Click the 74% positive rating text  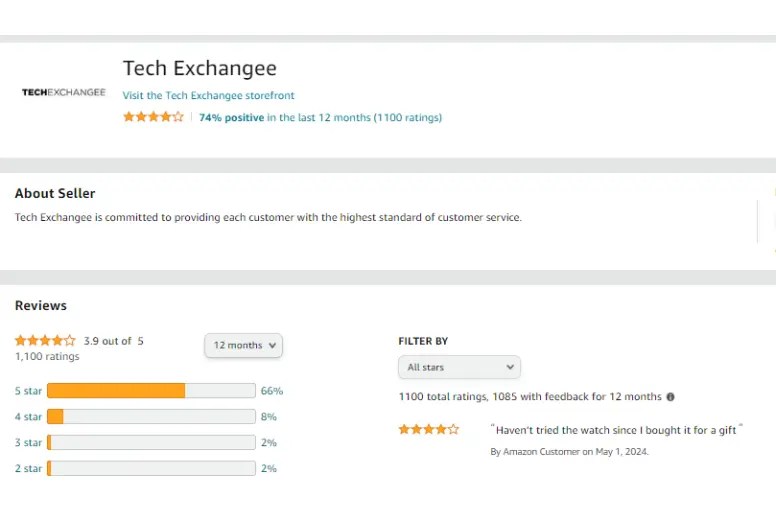coord(231,118)
